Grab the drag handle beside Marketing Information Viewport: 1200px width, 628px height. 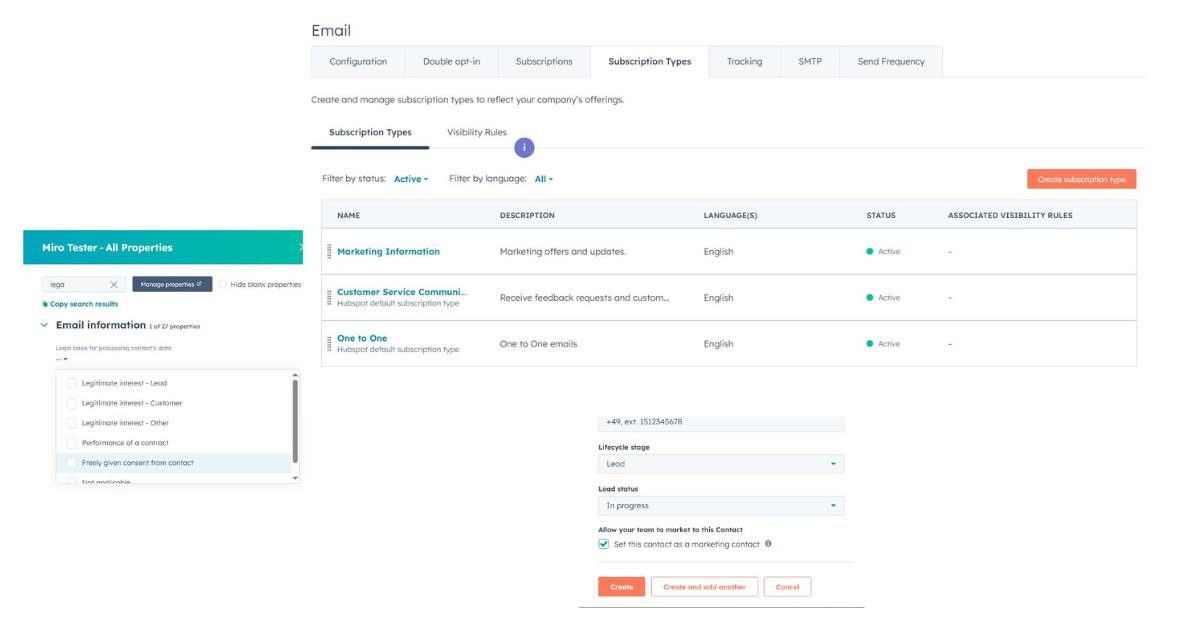(331, 251)
